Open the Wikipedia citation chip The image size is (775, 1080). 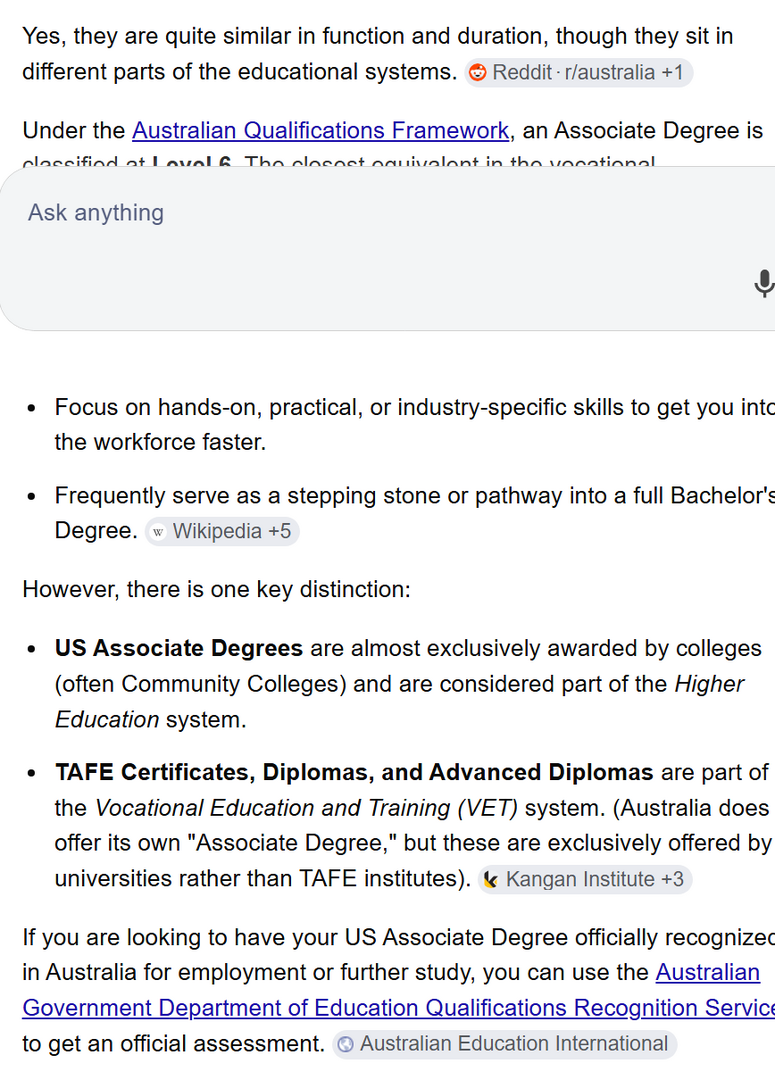click(x=222, y=532)
